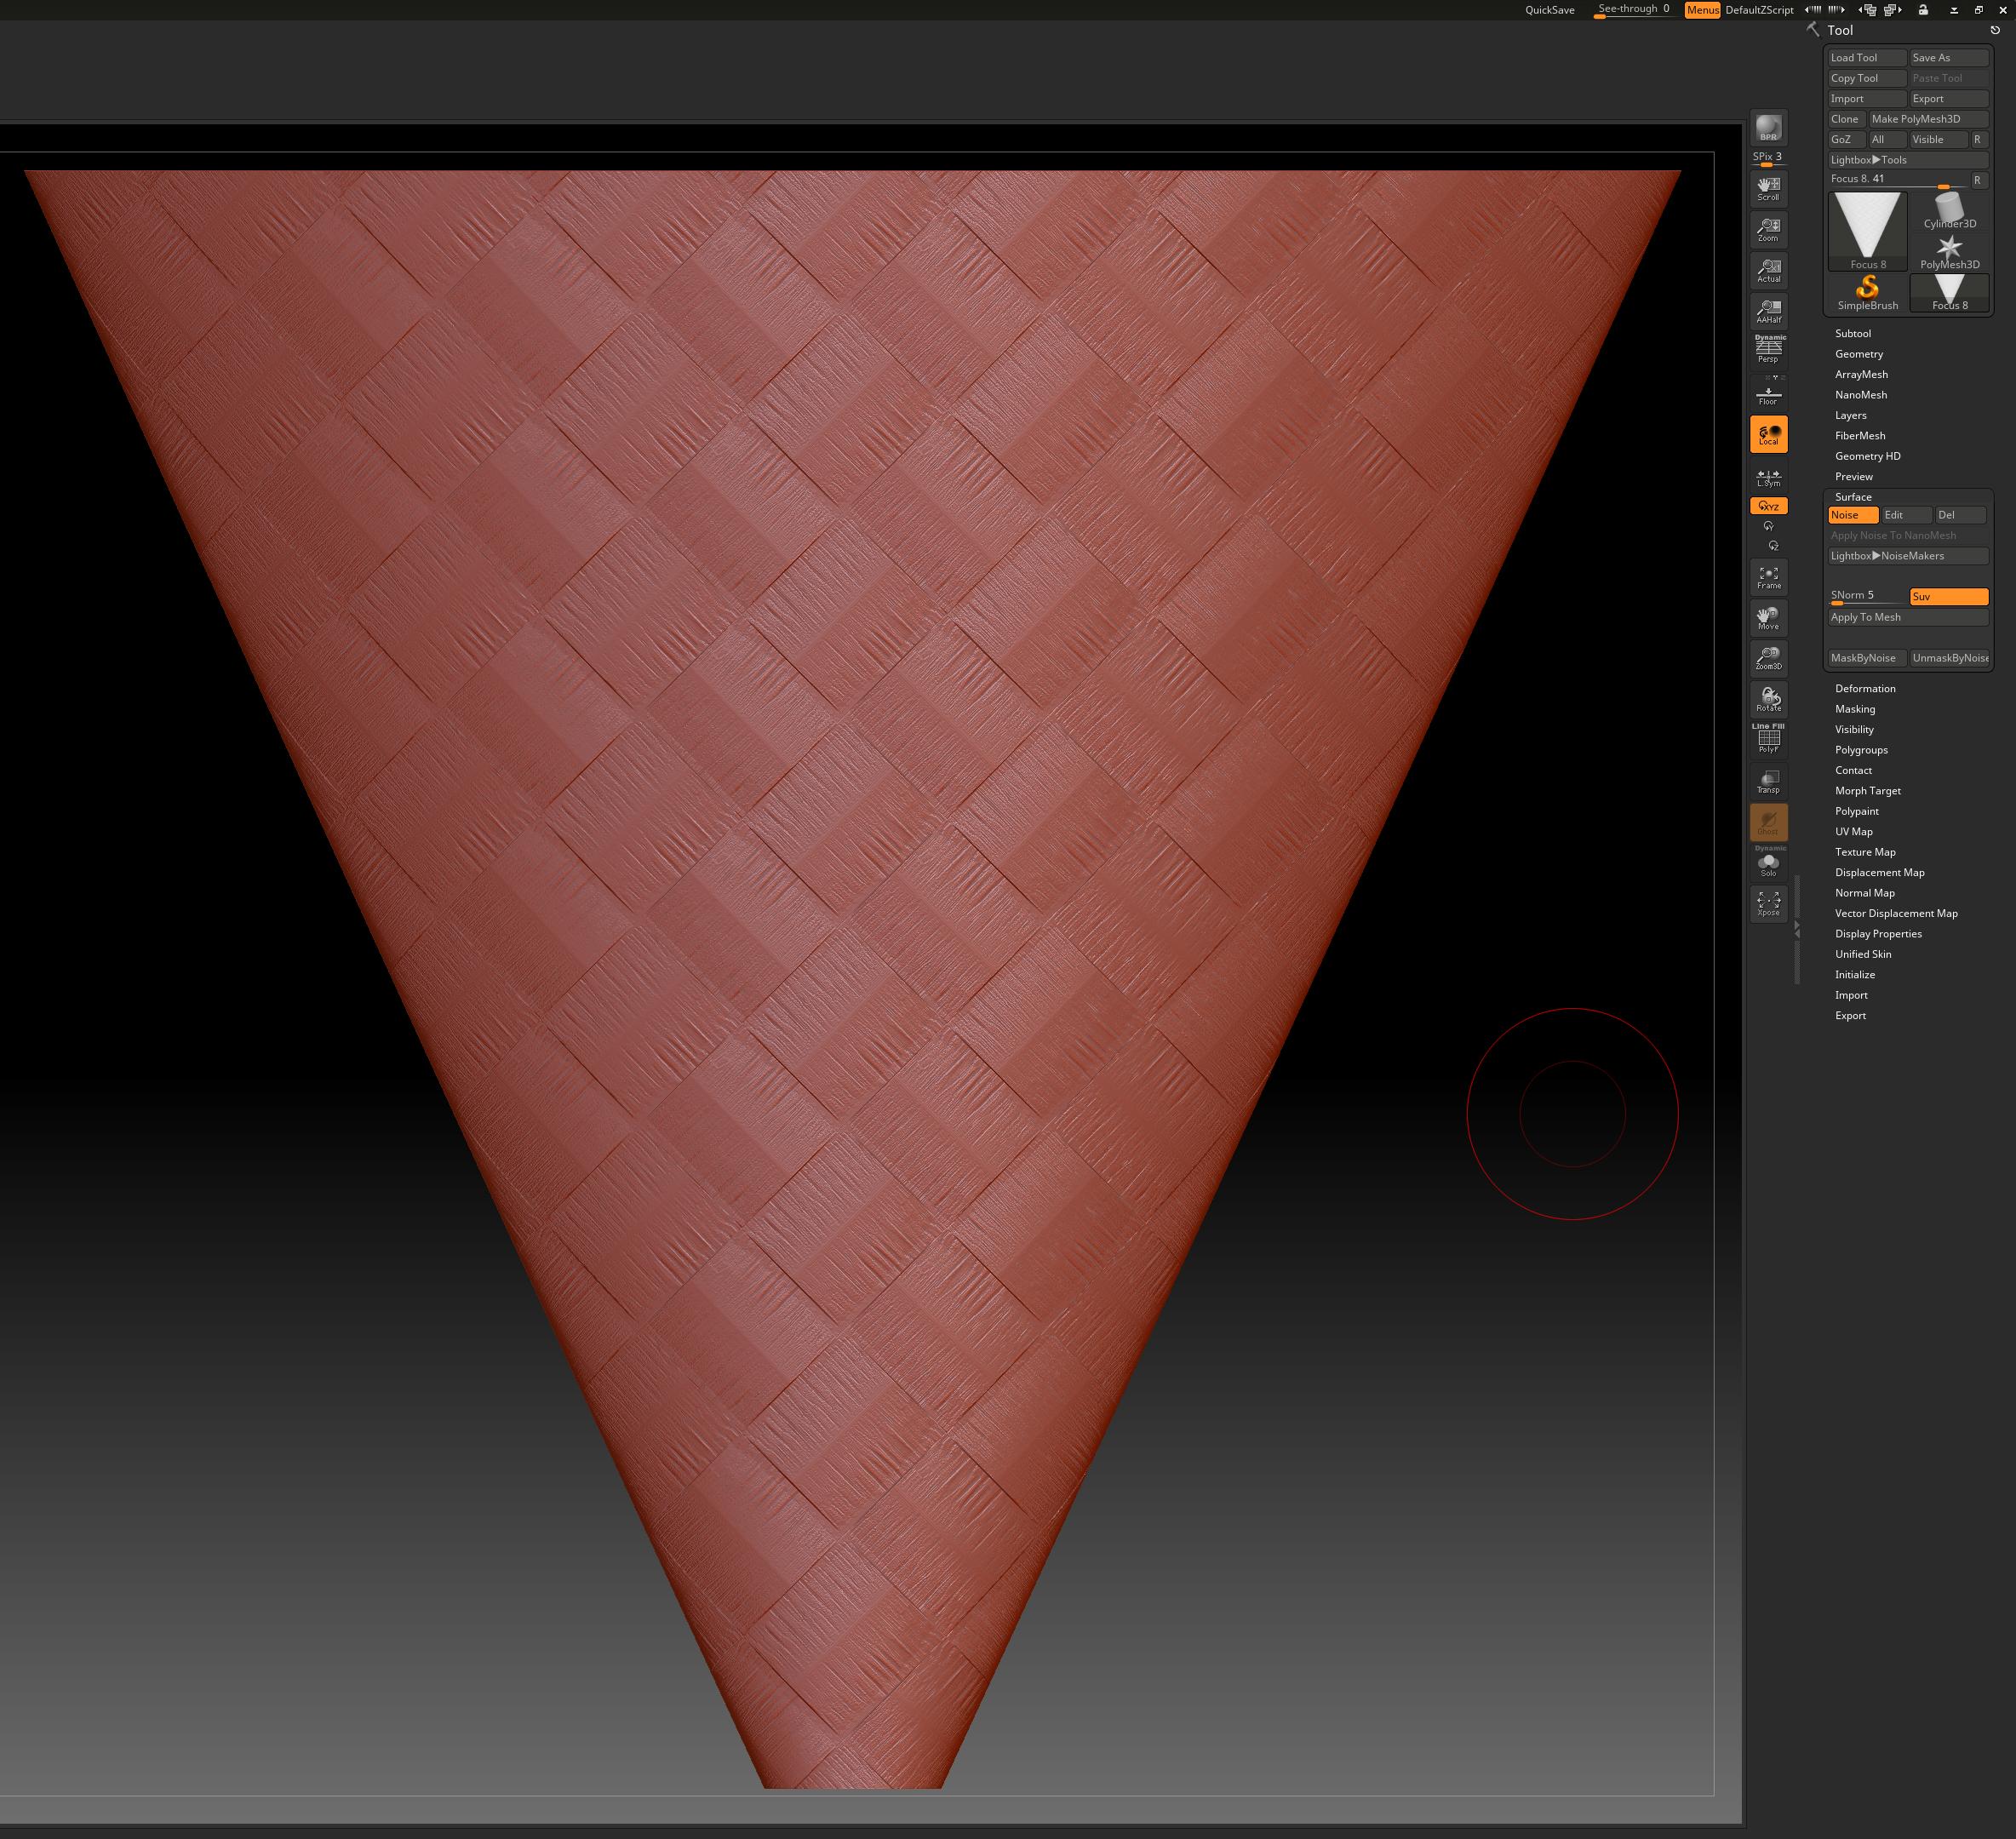Expand the Polygroups subpalette

[1861, 750]
